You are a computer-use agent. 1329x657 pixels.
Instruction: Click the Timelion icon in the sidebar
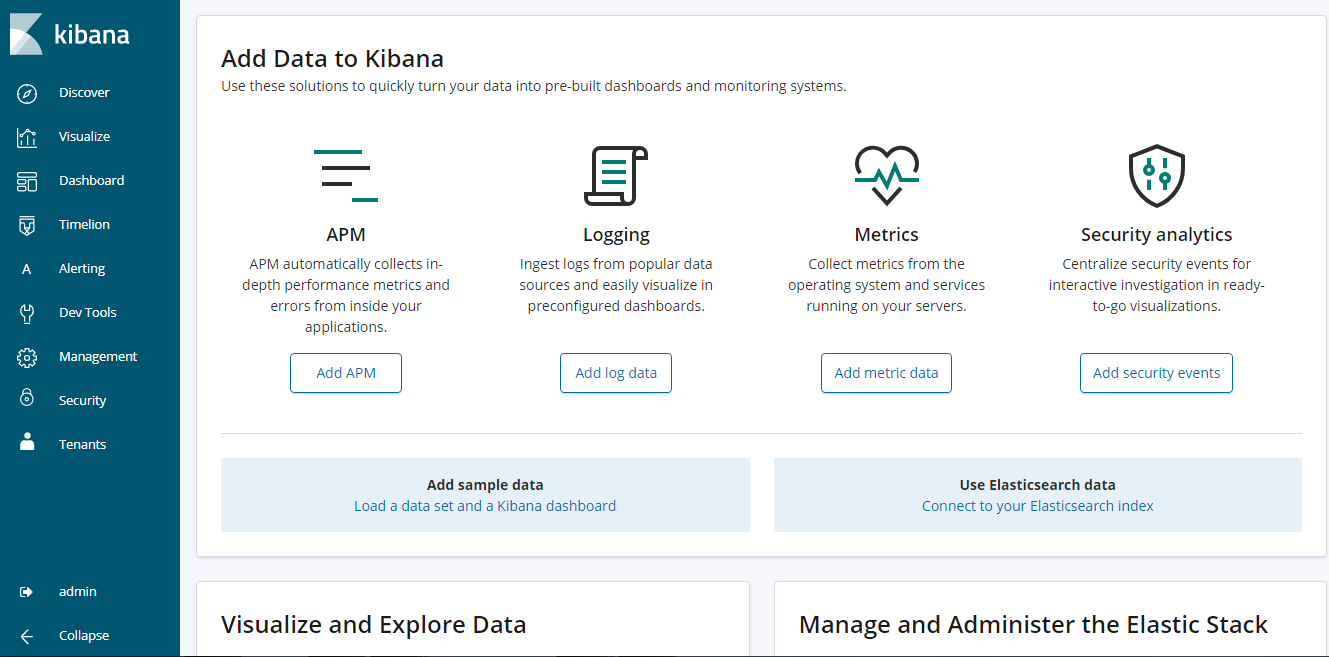pyautogui.click(x=27, y=225)
